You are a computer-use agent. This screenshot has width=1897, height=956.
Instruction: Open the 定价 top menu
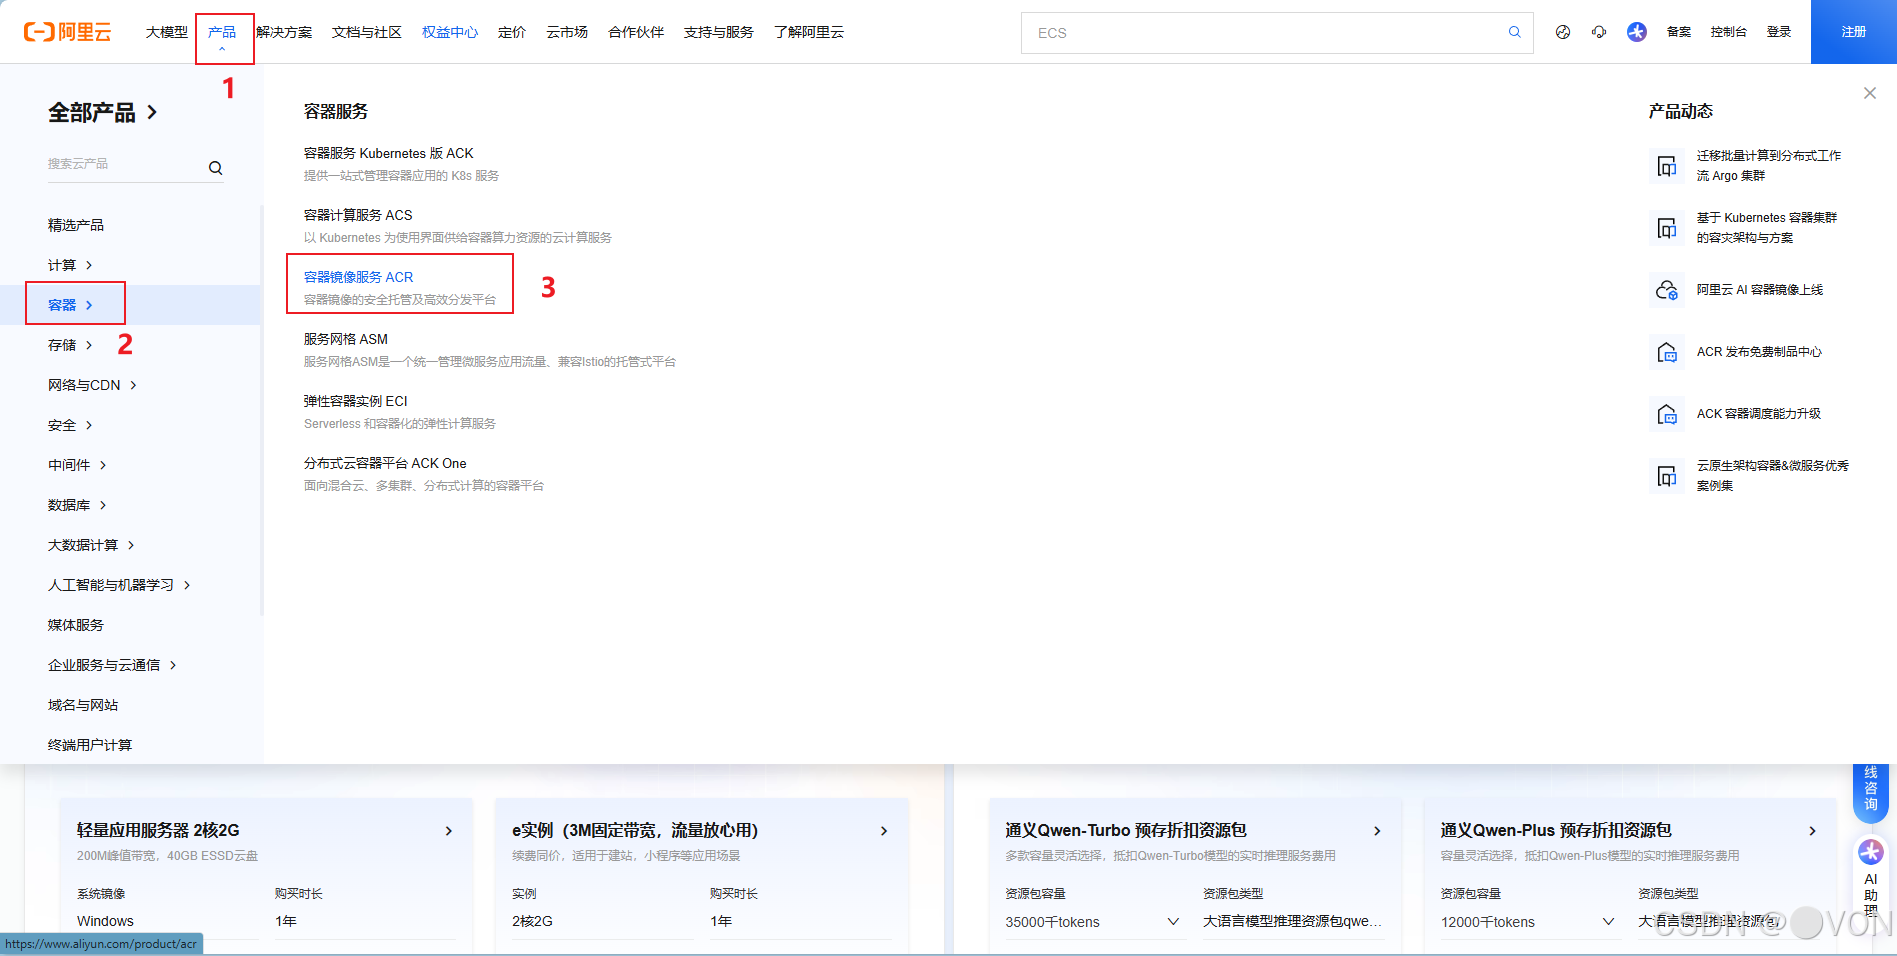tap(512, 32)
